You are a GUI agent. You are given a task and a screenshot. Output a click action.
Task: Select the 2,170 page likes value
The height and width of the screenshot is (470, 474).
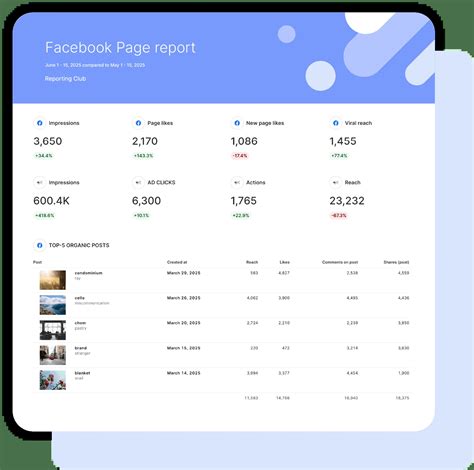pyautogui.click(x=145, y=141)
